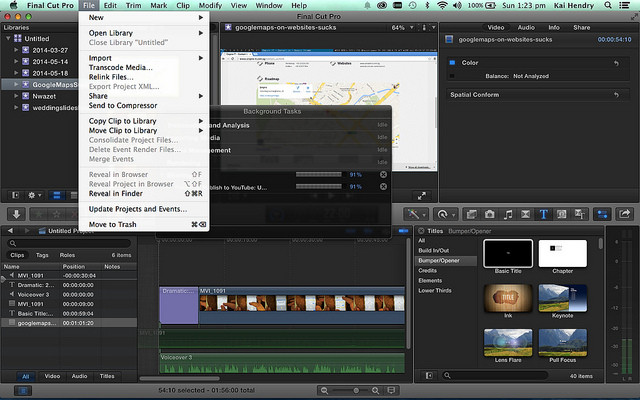
Task: Show the Effects browser
Action: 471,214
